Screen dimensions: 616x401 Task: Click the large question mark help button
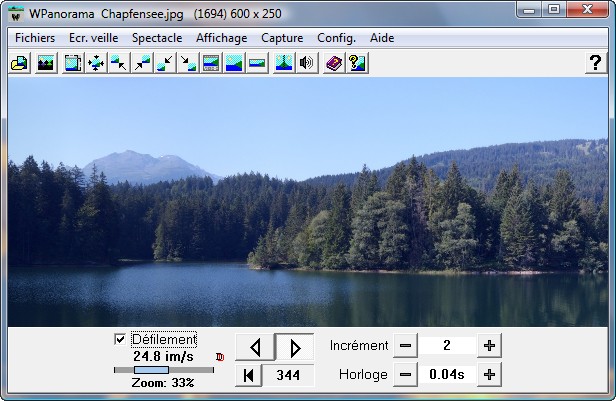tap(596, 63)
